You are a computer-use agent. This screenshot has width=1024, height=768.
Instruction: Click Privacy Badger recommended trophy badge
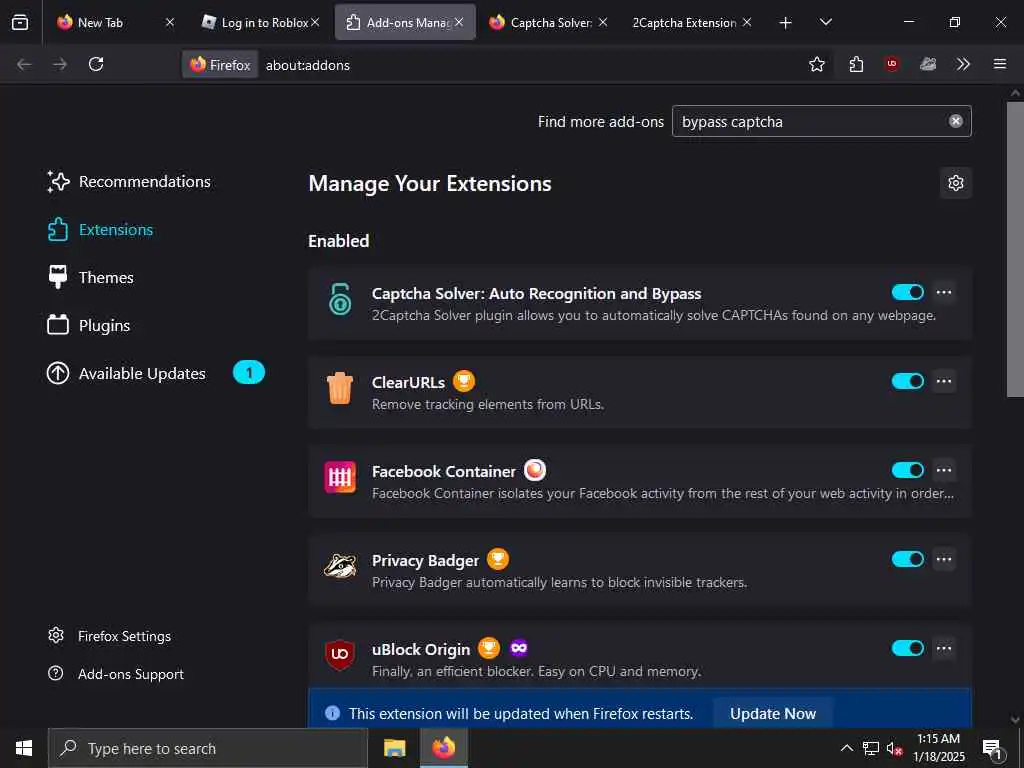[498, 559]
